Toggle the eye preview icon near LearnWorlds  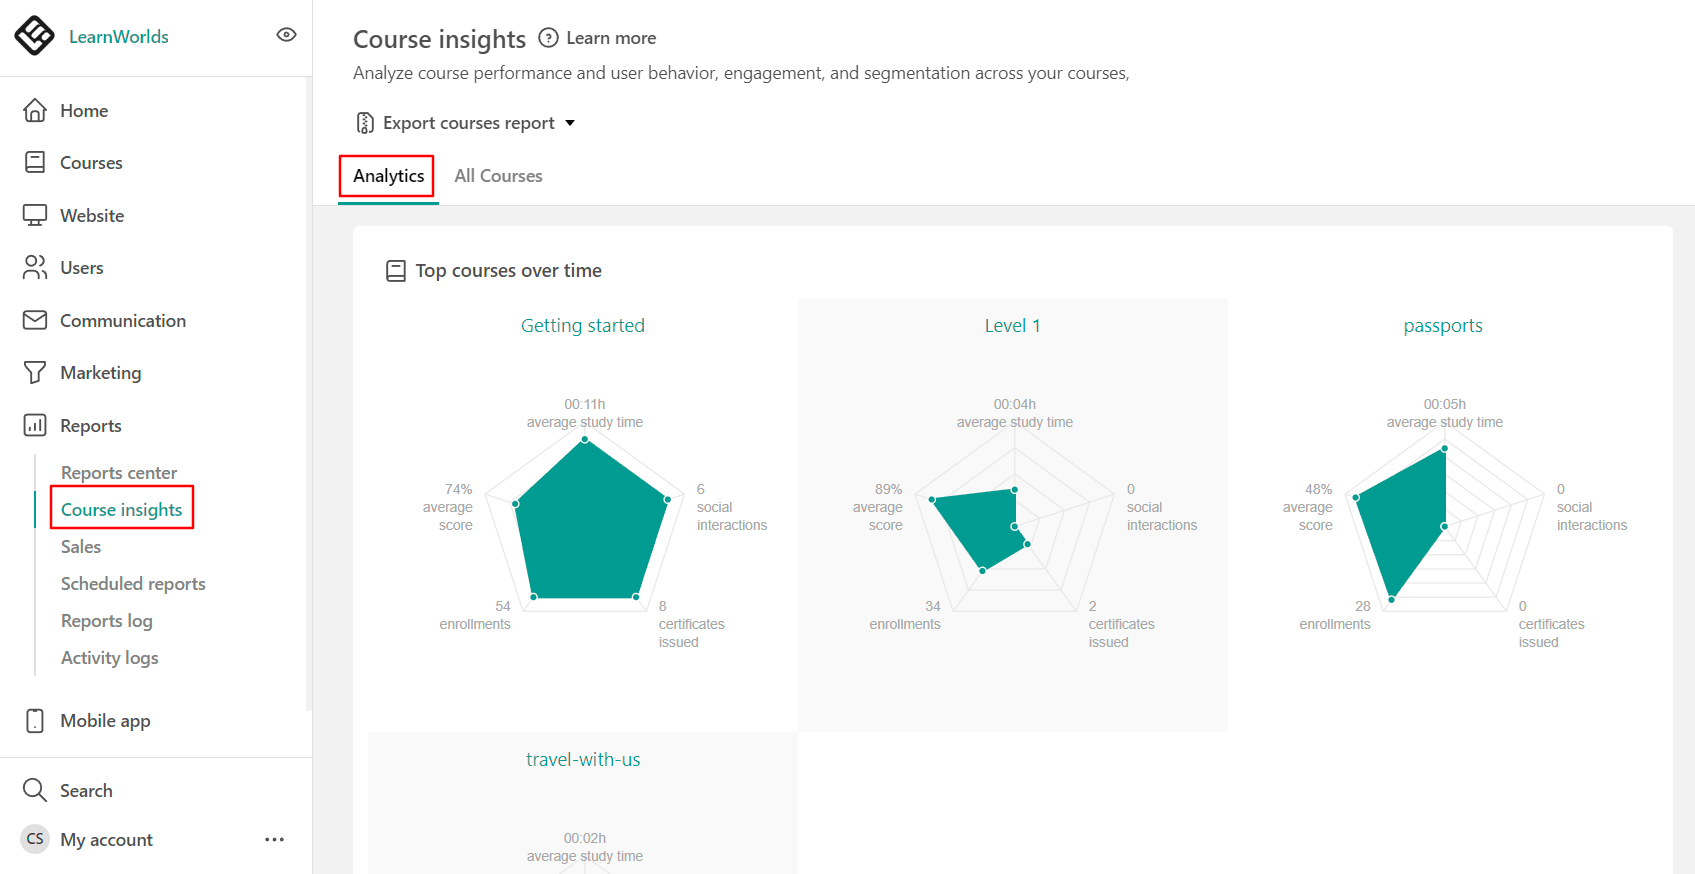(x=286, y=35)
